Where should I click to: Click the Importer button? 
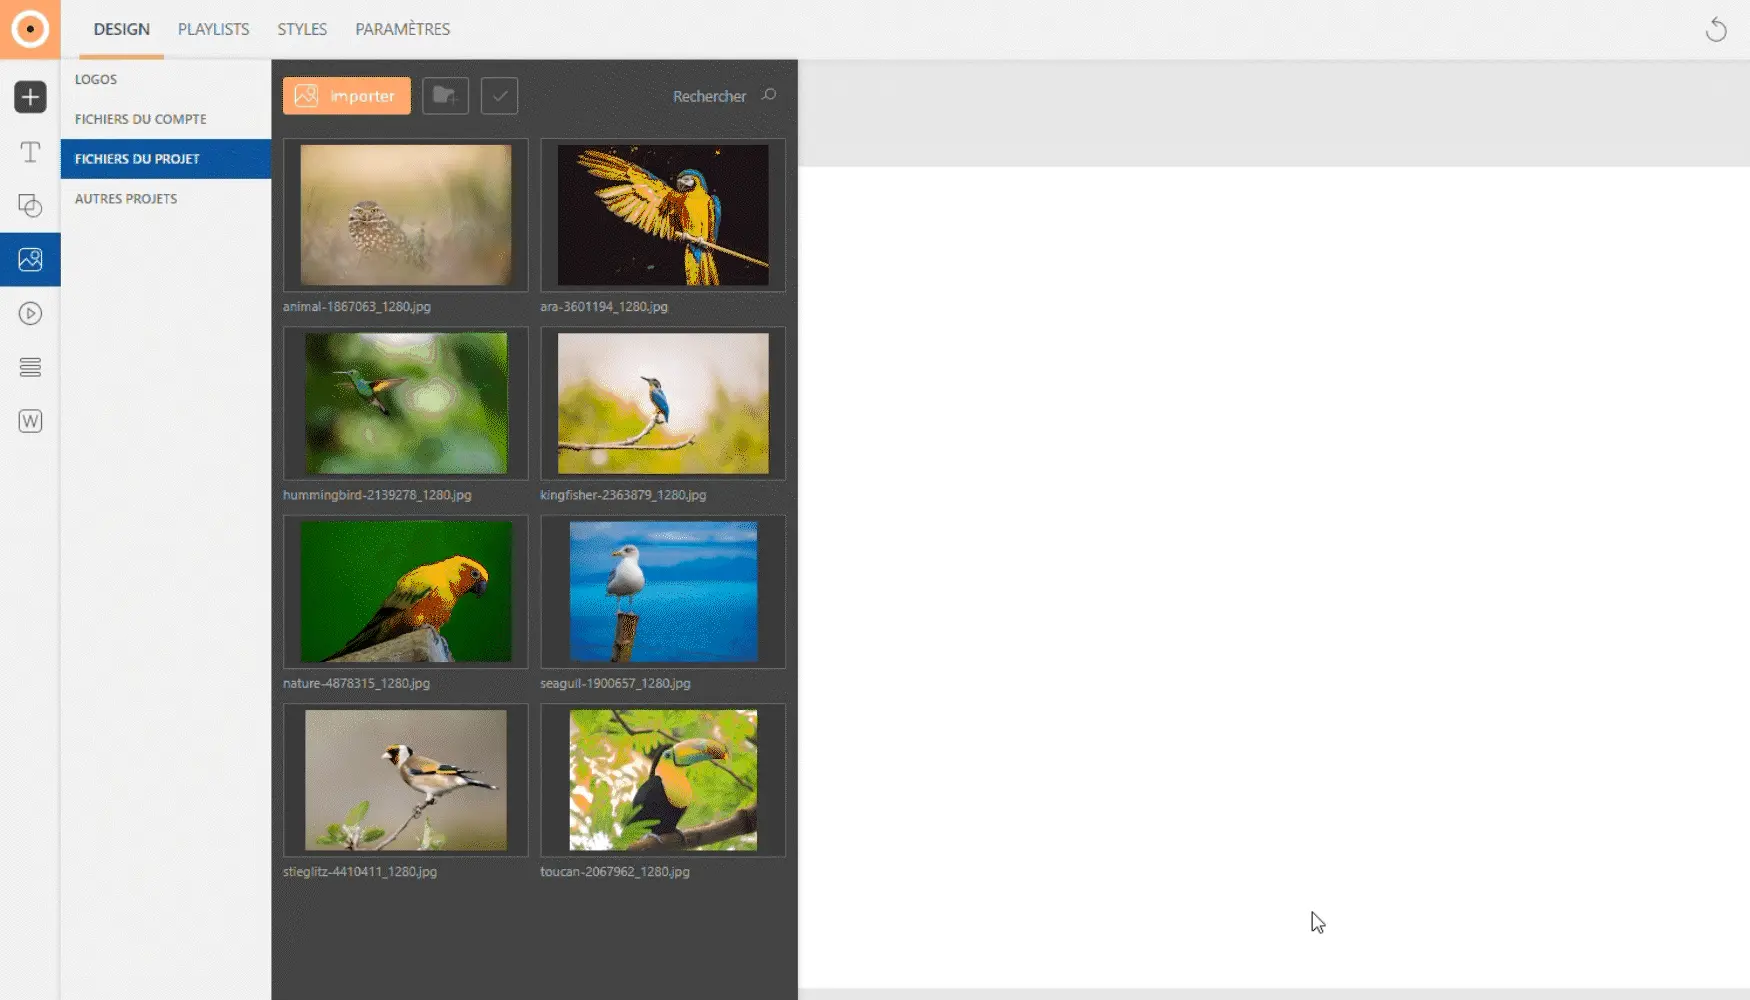coord(346,96)
